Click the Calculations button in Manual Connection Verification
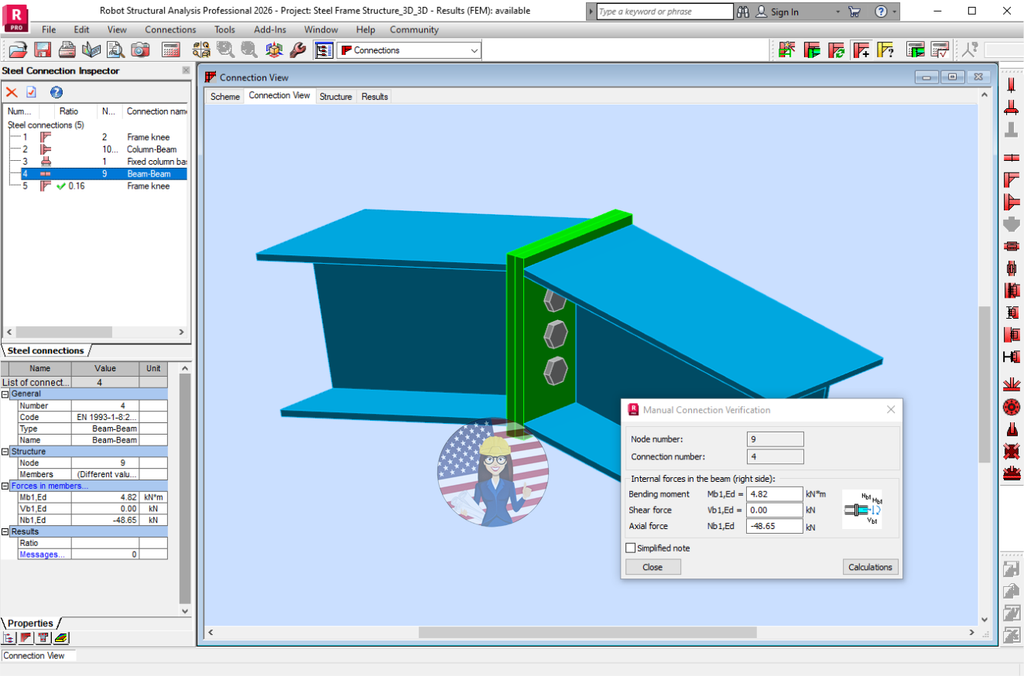Viewport: 1024px width, 676px height. 870,567
